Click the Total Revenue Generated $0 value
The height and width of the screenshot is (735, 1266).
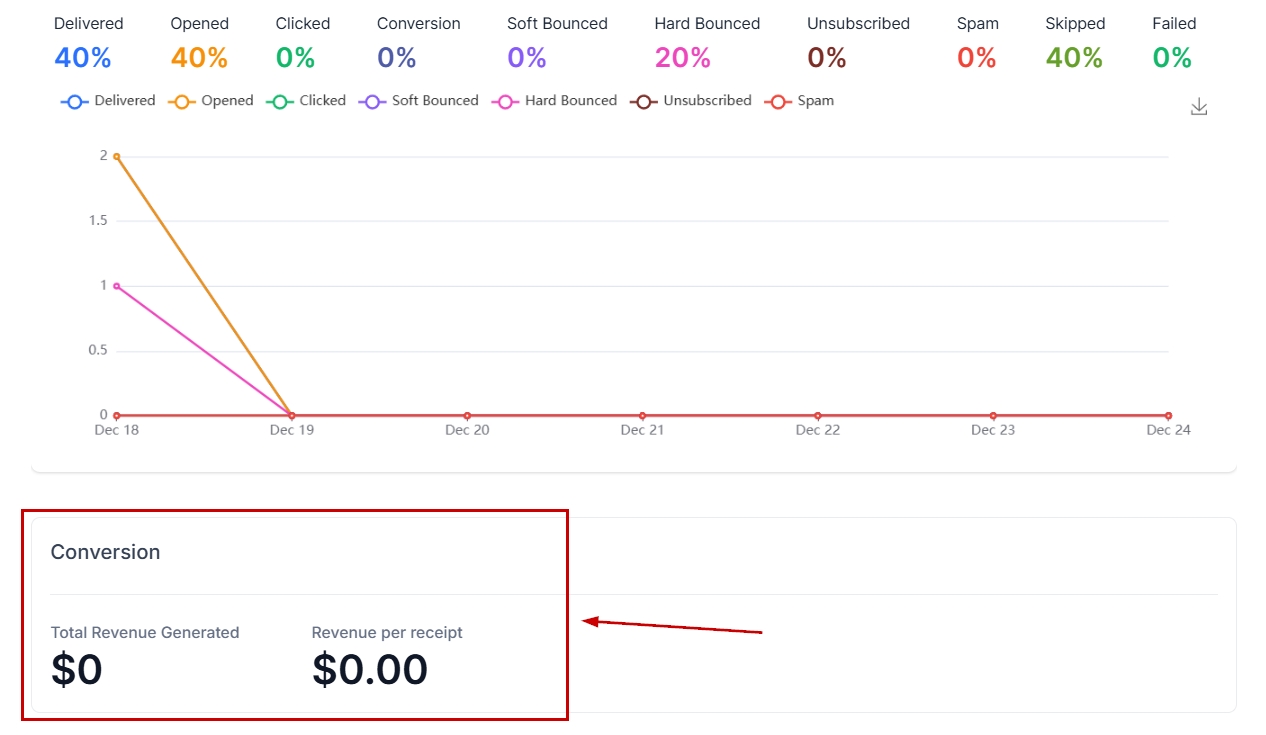click(x=77, y=670)
